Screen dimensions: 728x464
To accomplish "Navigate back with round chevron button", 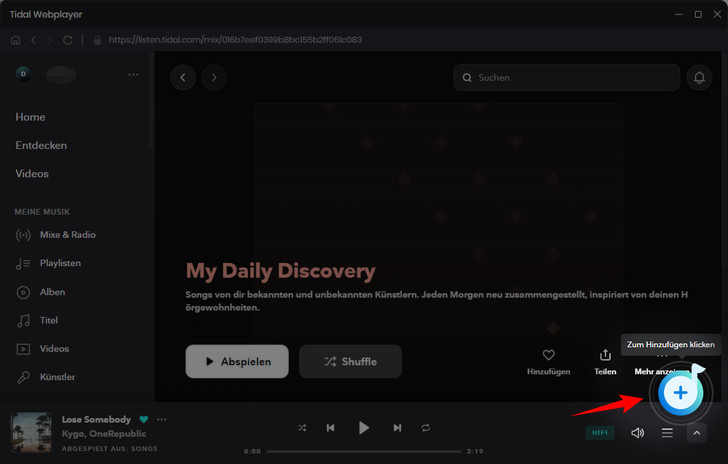I will coord(183,78).
